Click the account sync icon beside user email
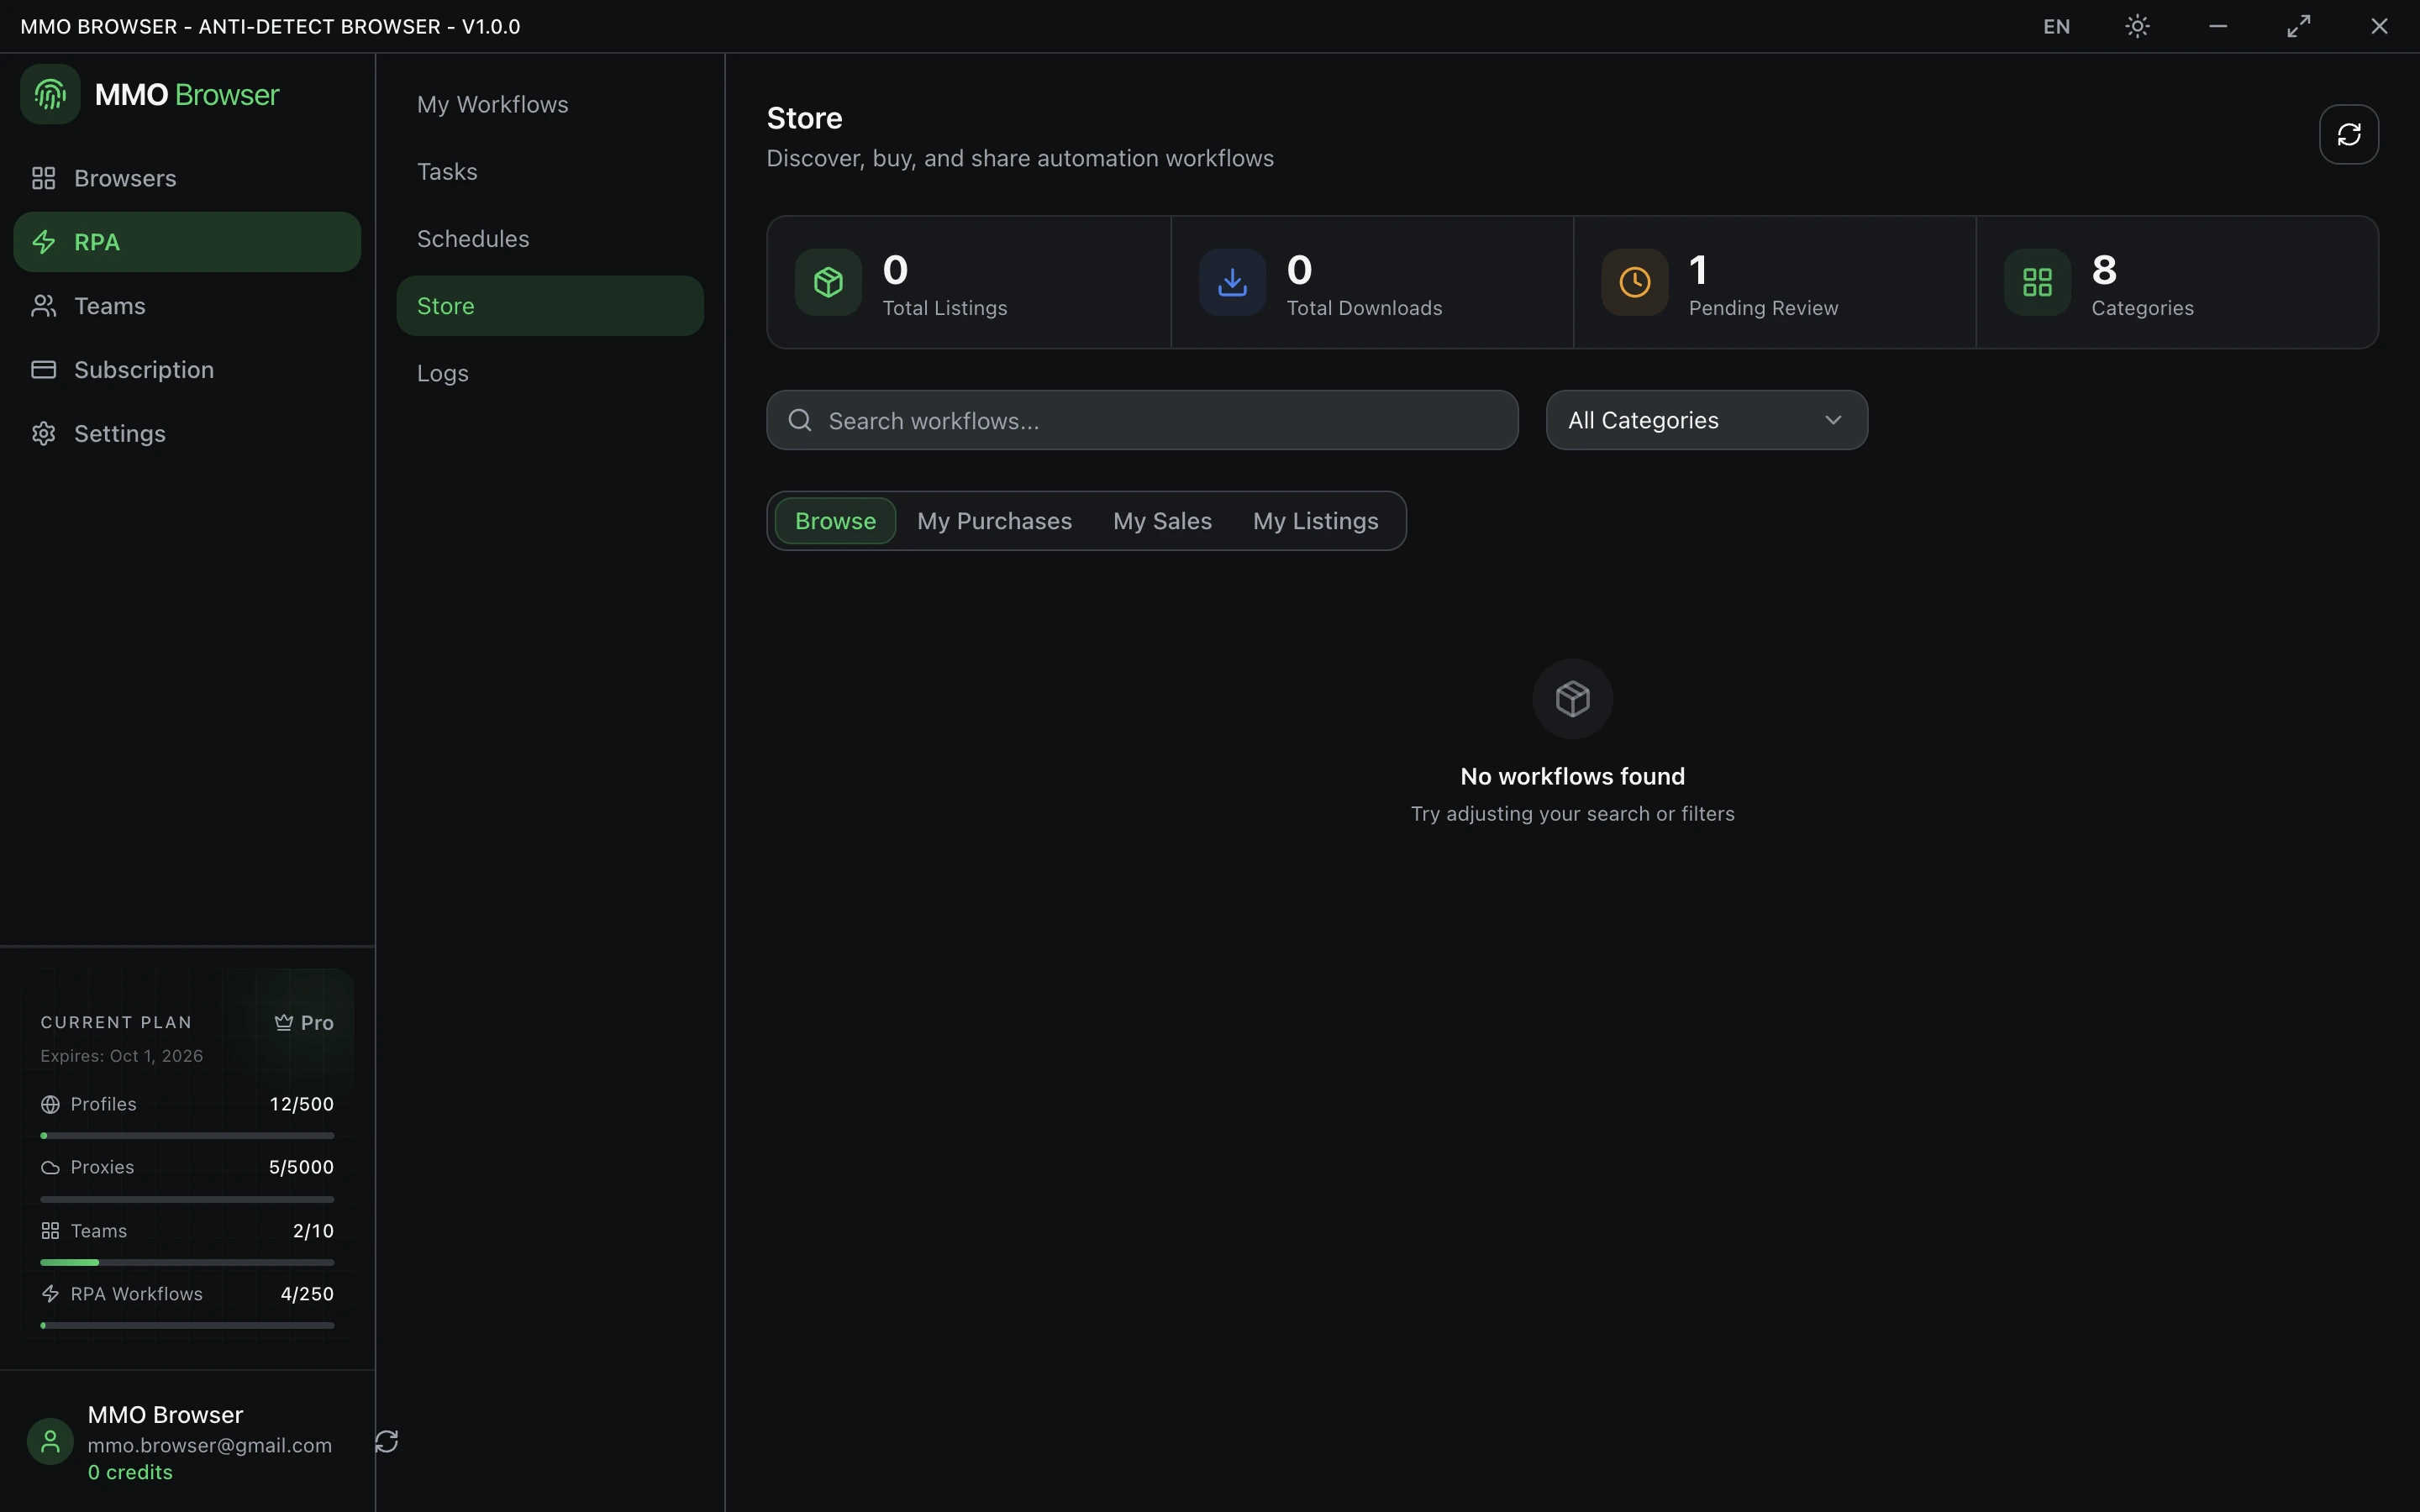This screenshot has height=1512, width=2420. point(387,1441)
